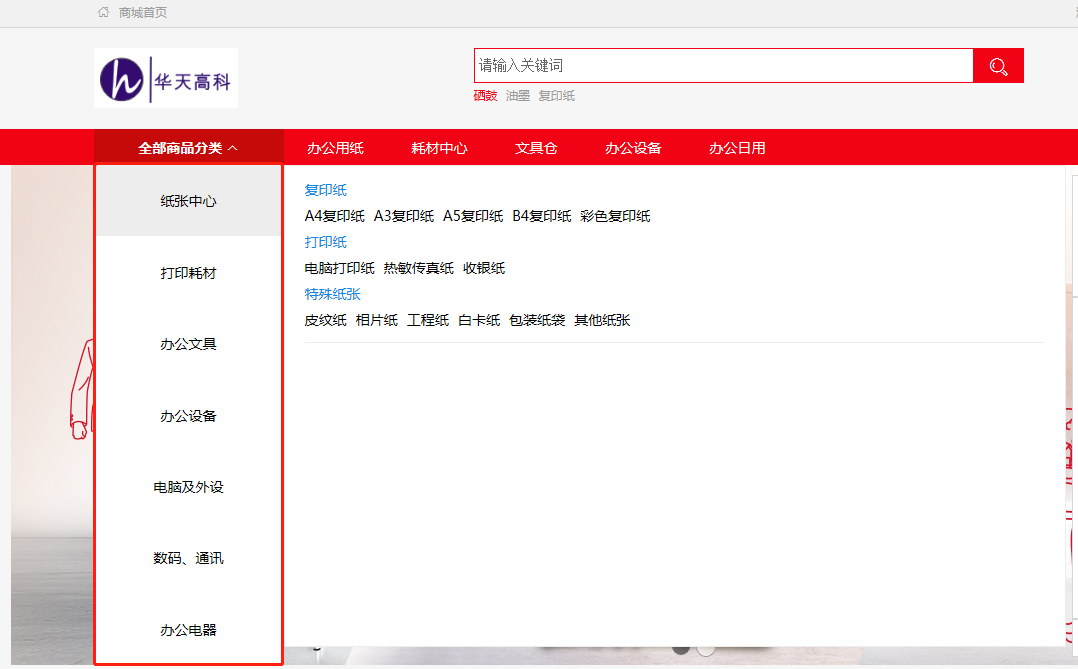Focus the 请输入关键词 search field
Image resolution: width=1078 pixels, height=669 pixels.
(x=723, y=65)
